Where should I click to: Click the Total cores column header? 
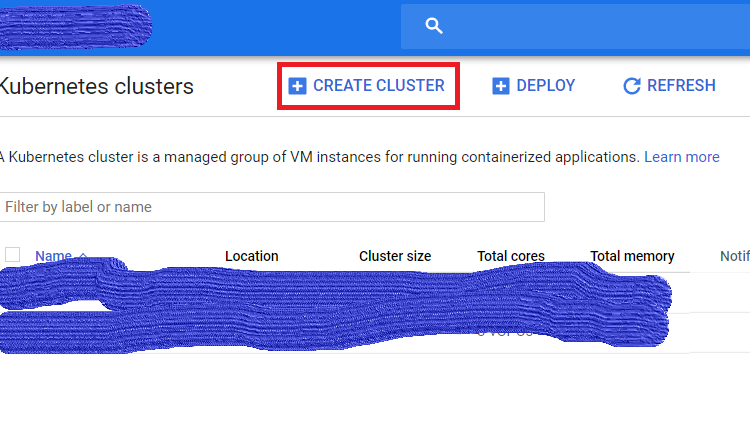tap(511, 256)
